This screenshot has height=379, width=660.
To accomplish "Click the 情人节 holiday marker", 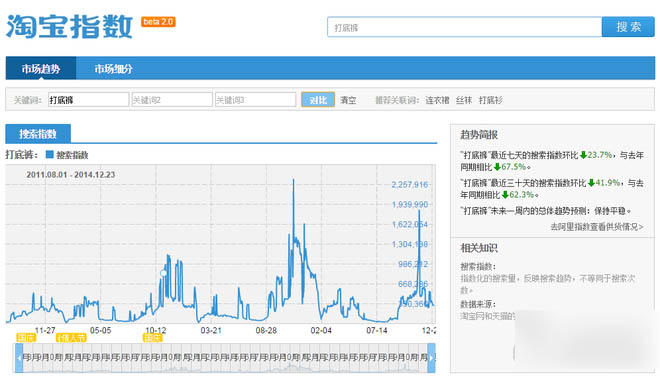I will [x=71, y=338].
